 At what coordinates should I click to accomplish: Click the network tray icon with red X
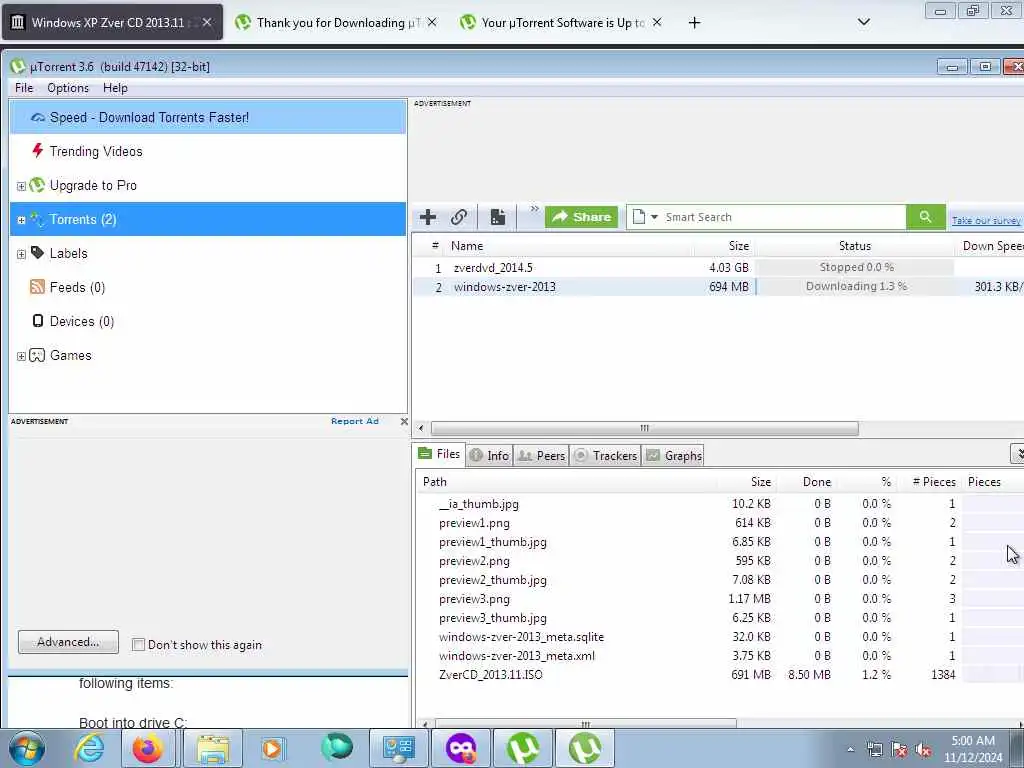point(899,750)
